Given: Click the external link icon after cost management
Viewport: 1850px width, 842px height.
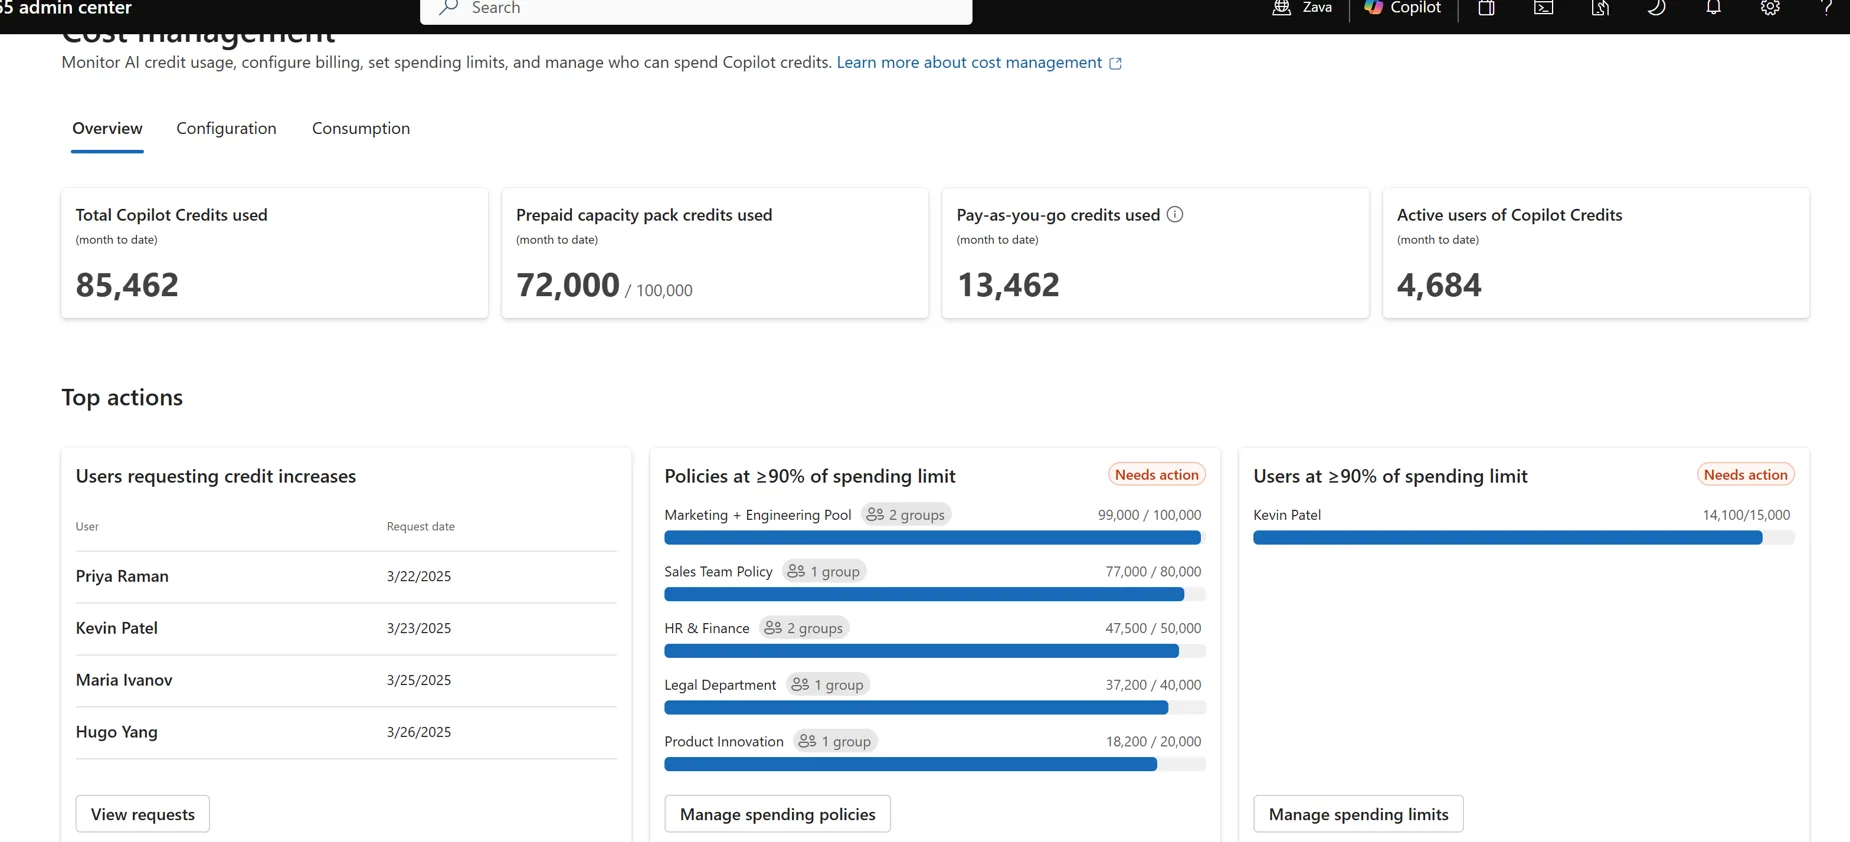Looking at the screenshot, I should (1116, 63).
